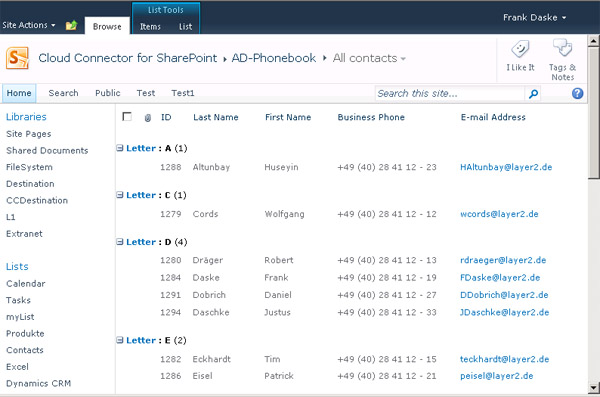The image size is (600, 397).
Task: Open the CCDestination library link
Action: click(x=37, y=201)
